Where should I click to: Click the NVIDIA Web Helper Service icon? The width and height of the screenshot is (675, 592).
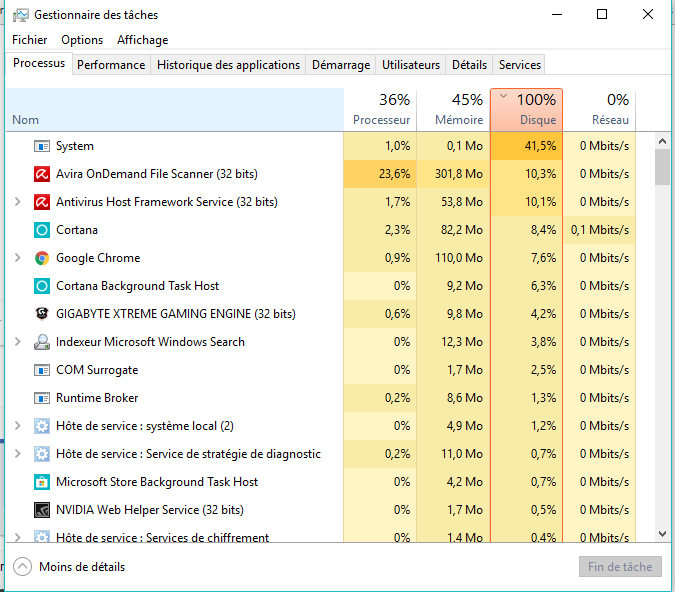tap(42, 510)
